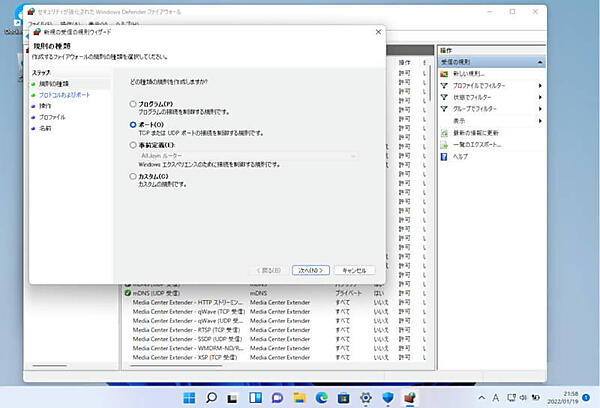Click the < 戻る(B) button
600x408 pixels.
269,270
